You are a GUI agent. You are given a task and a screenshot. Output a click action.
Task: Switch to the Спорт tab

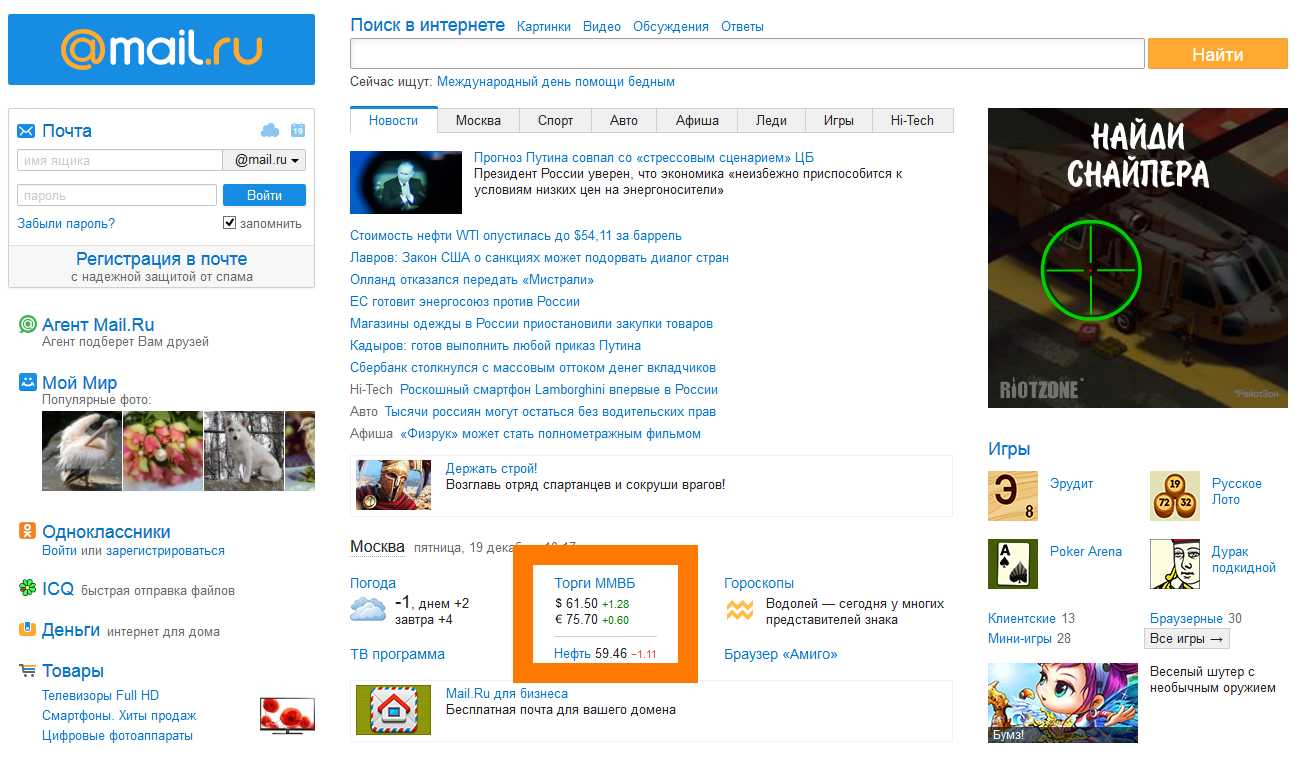click(x=556, y=120)
